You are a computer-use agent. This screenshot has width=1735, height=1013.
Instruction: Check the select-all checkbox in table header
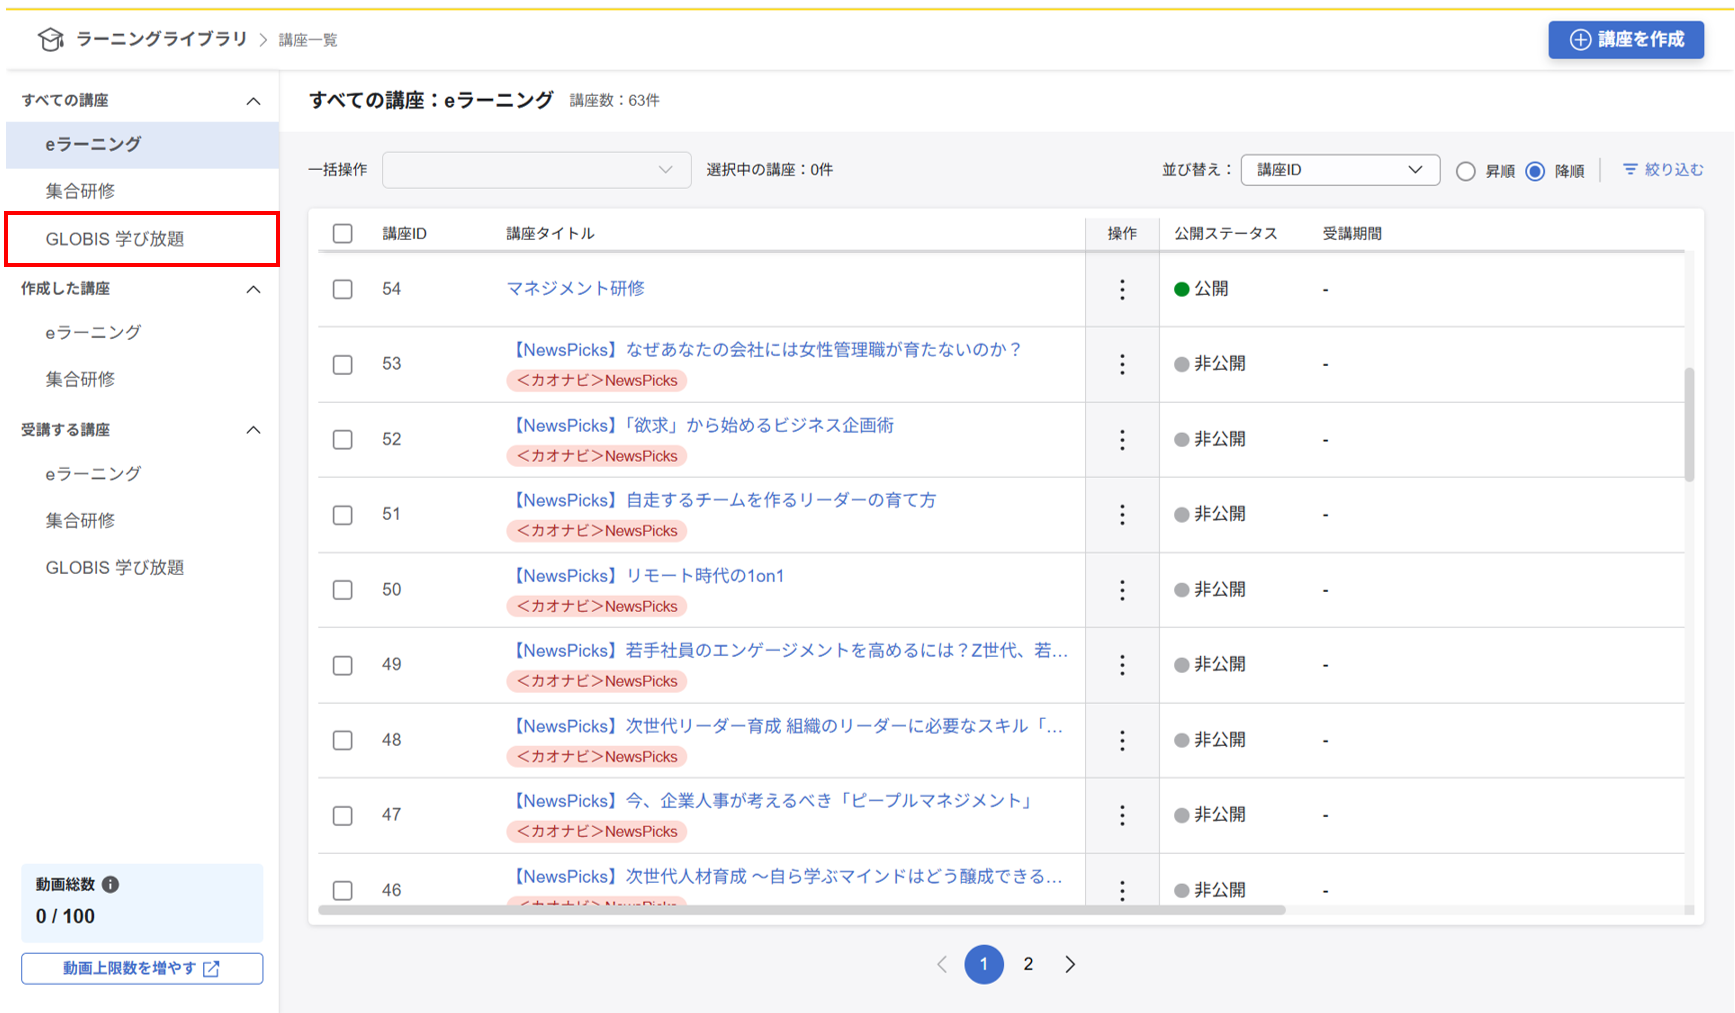(x=342, y=233)
